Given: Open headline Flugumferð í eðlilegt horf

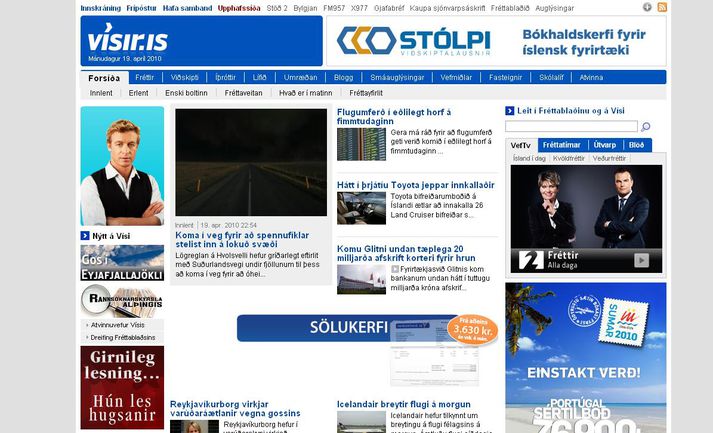Looking at the screenshot, I should tap(394, 116).
